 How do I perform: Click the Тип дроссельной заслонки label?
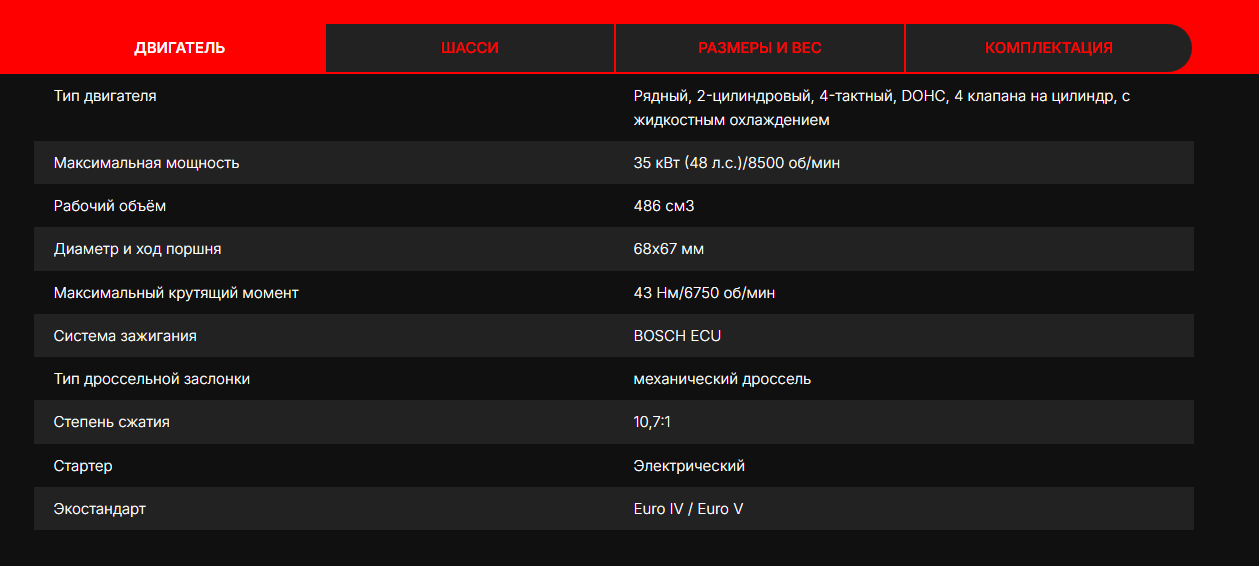point(152,379)
